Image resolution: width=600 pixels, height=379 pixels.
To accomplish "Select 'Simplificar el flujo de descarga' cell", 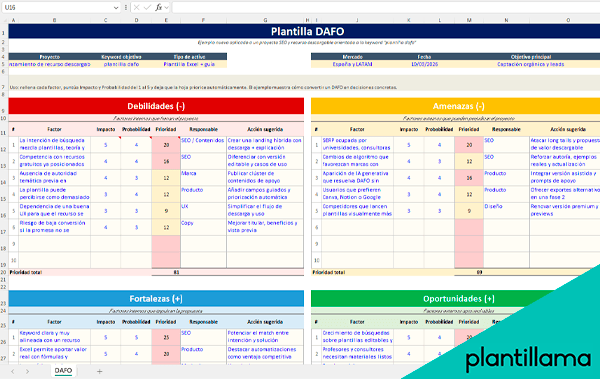I will pos(265,211).
